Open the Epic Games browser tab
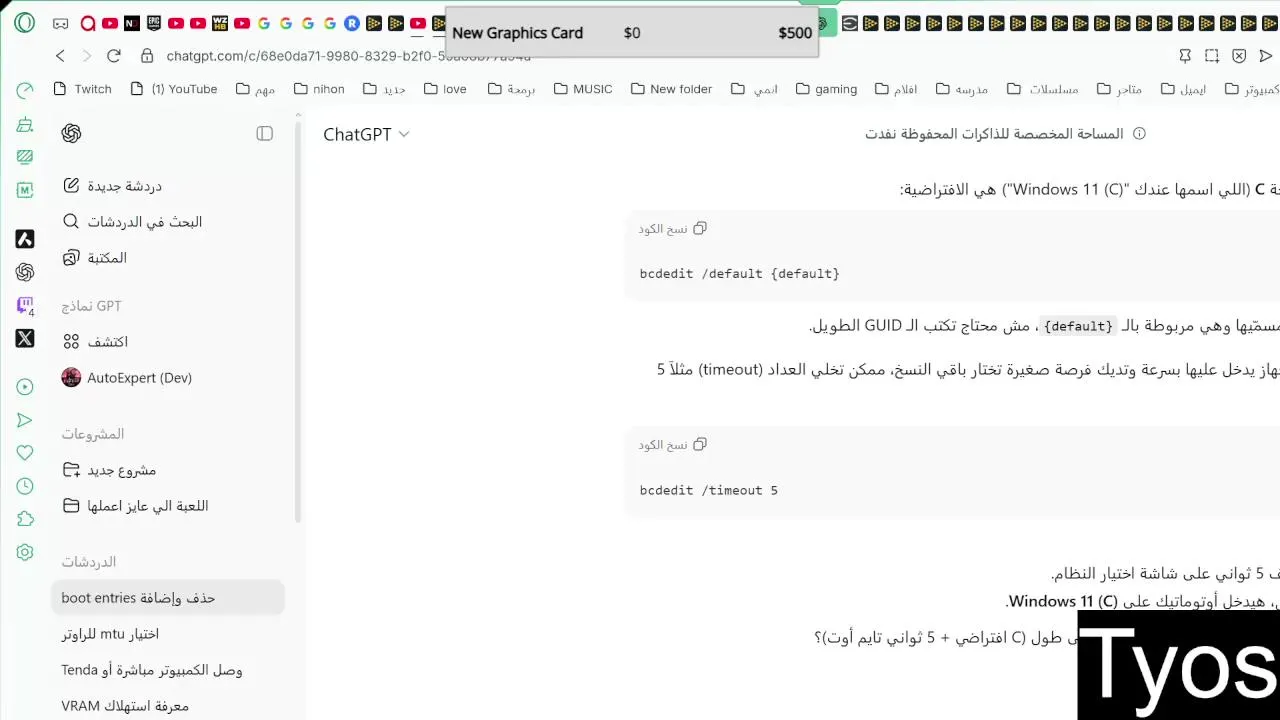 pos(154,23)
